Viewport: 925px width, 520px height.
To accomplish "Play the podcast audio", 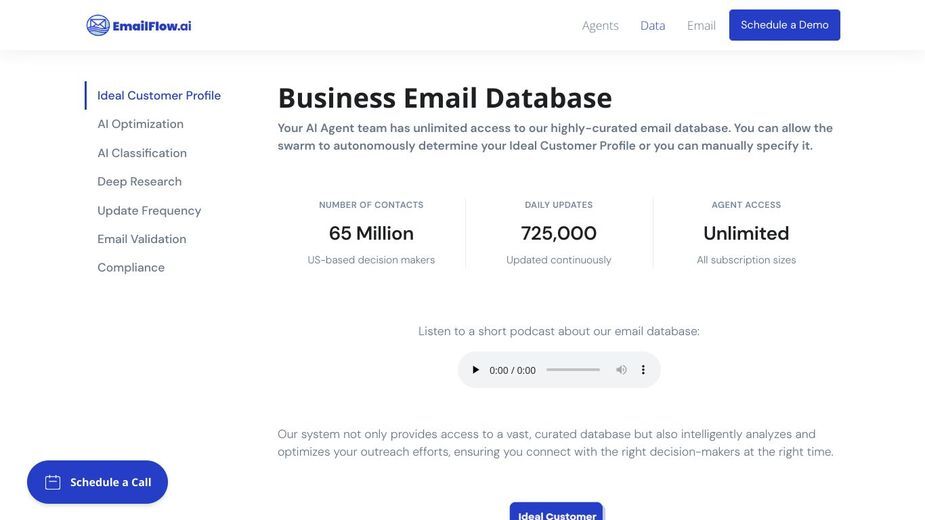I will coord(475,370).
